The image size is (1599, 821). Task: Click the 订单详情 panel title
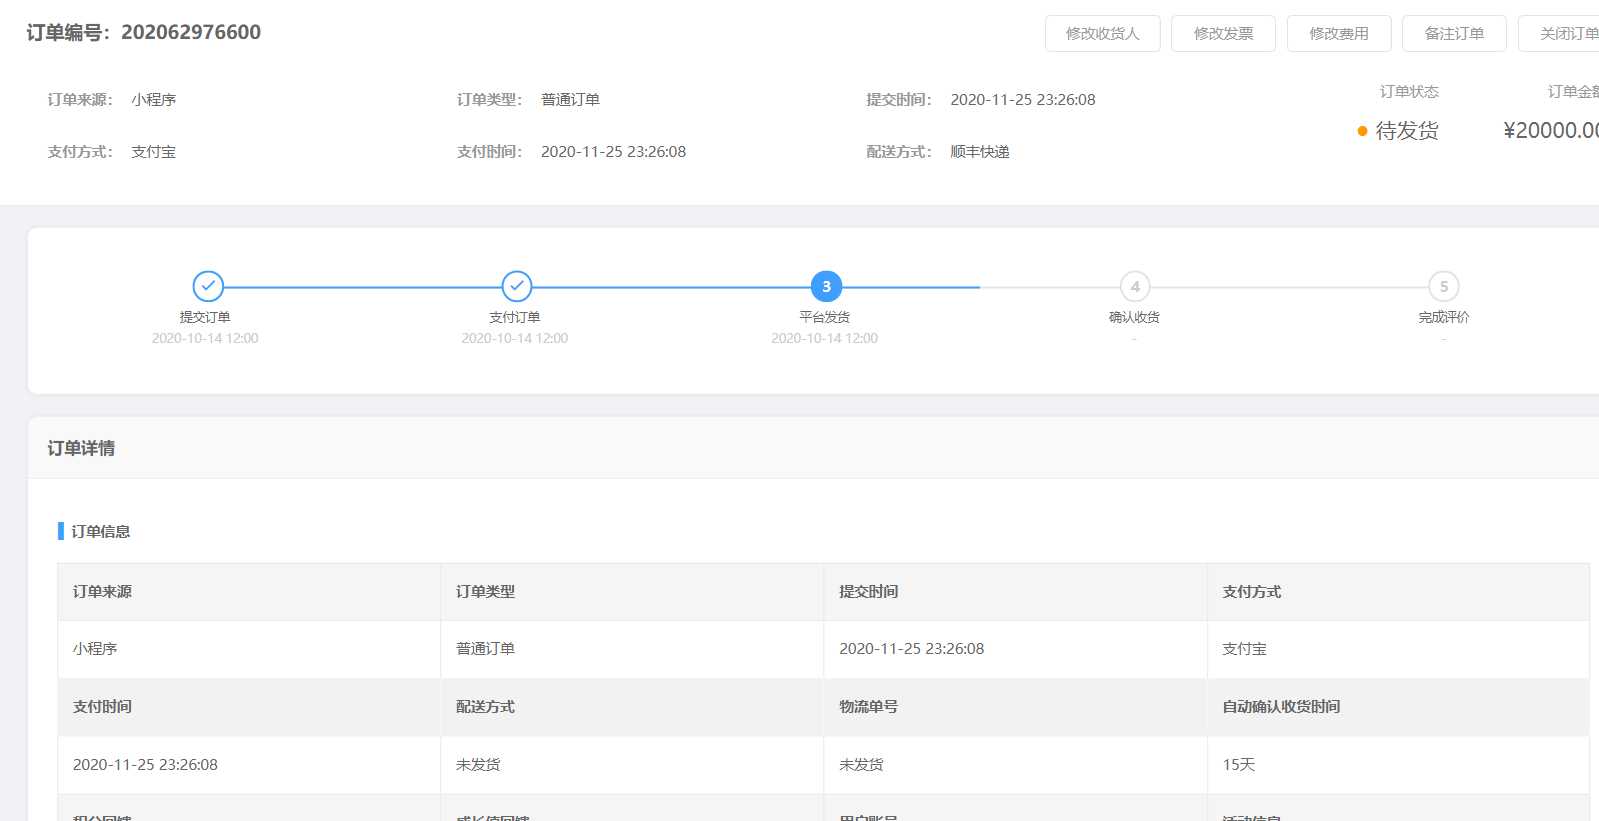coord(81,448)
